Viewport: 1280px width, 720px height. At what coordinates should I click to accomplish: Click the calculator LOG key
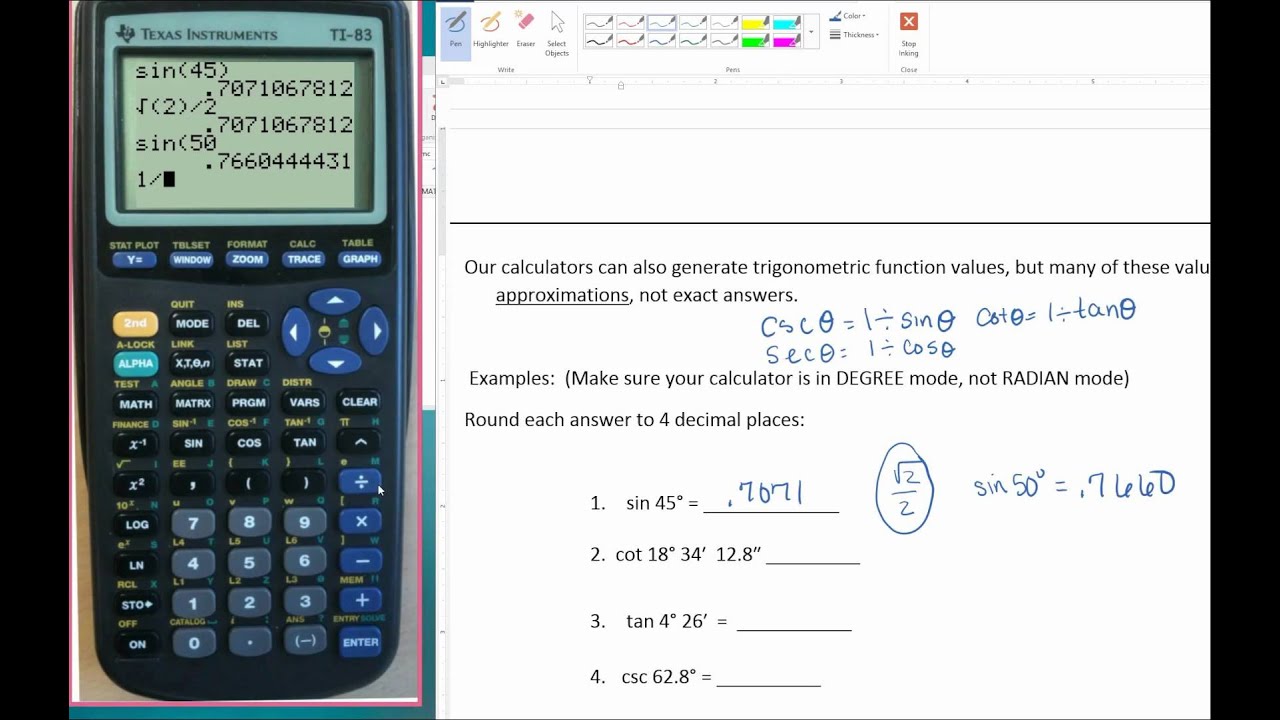[137, 524]
